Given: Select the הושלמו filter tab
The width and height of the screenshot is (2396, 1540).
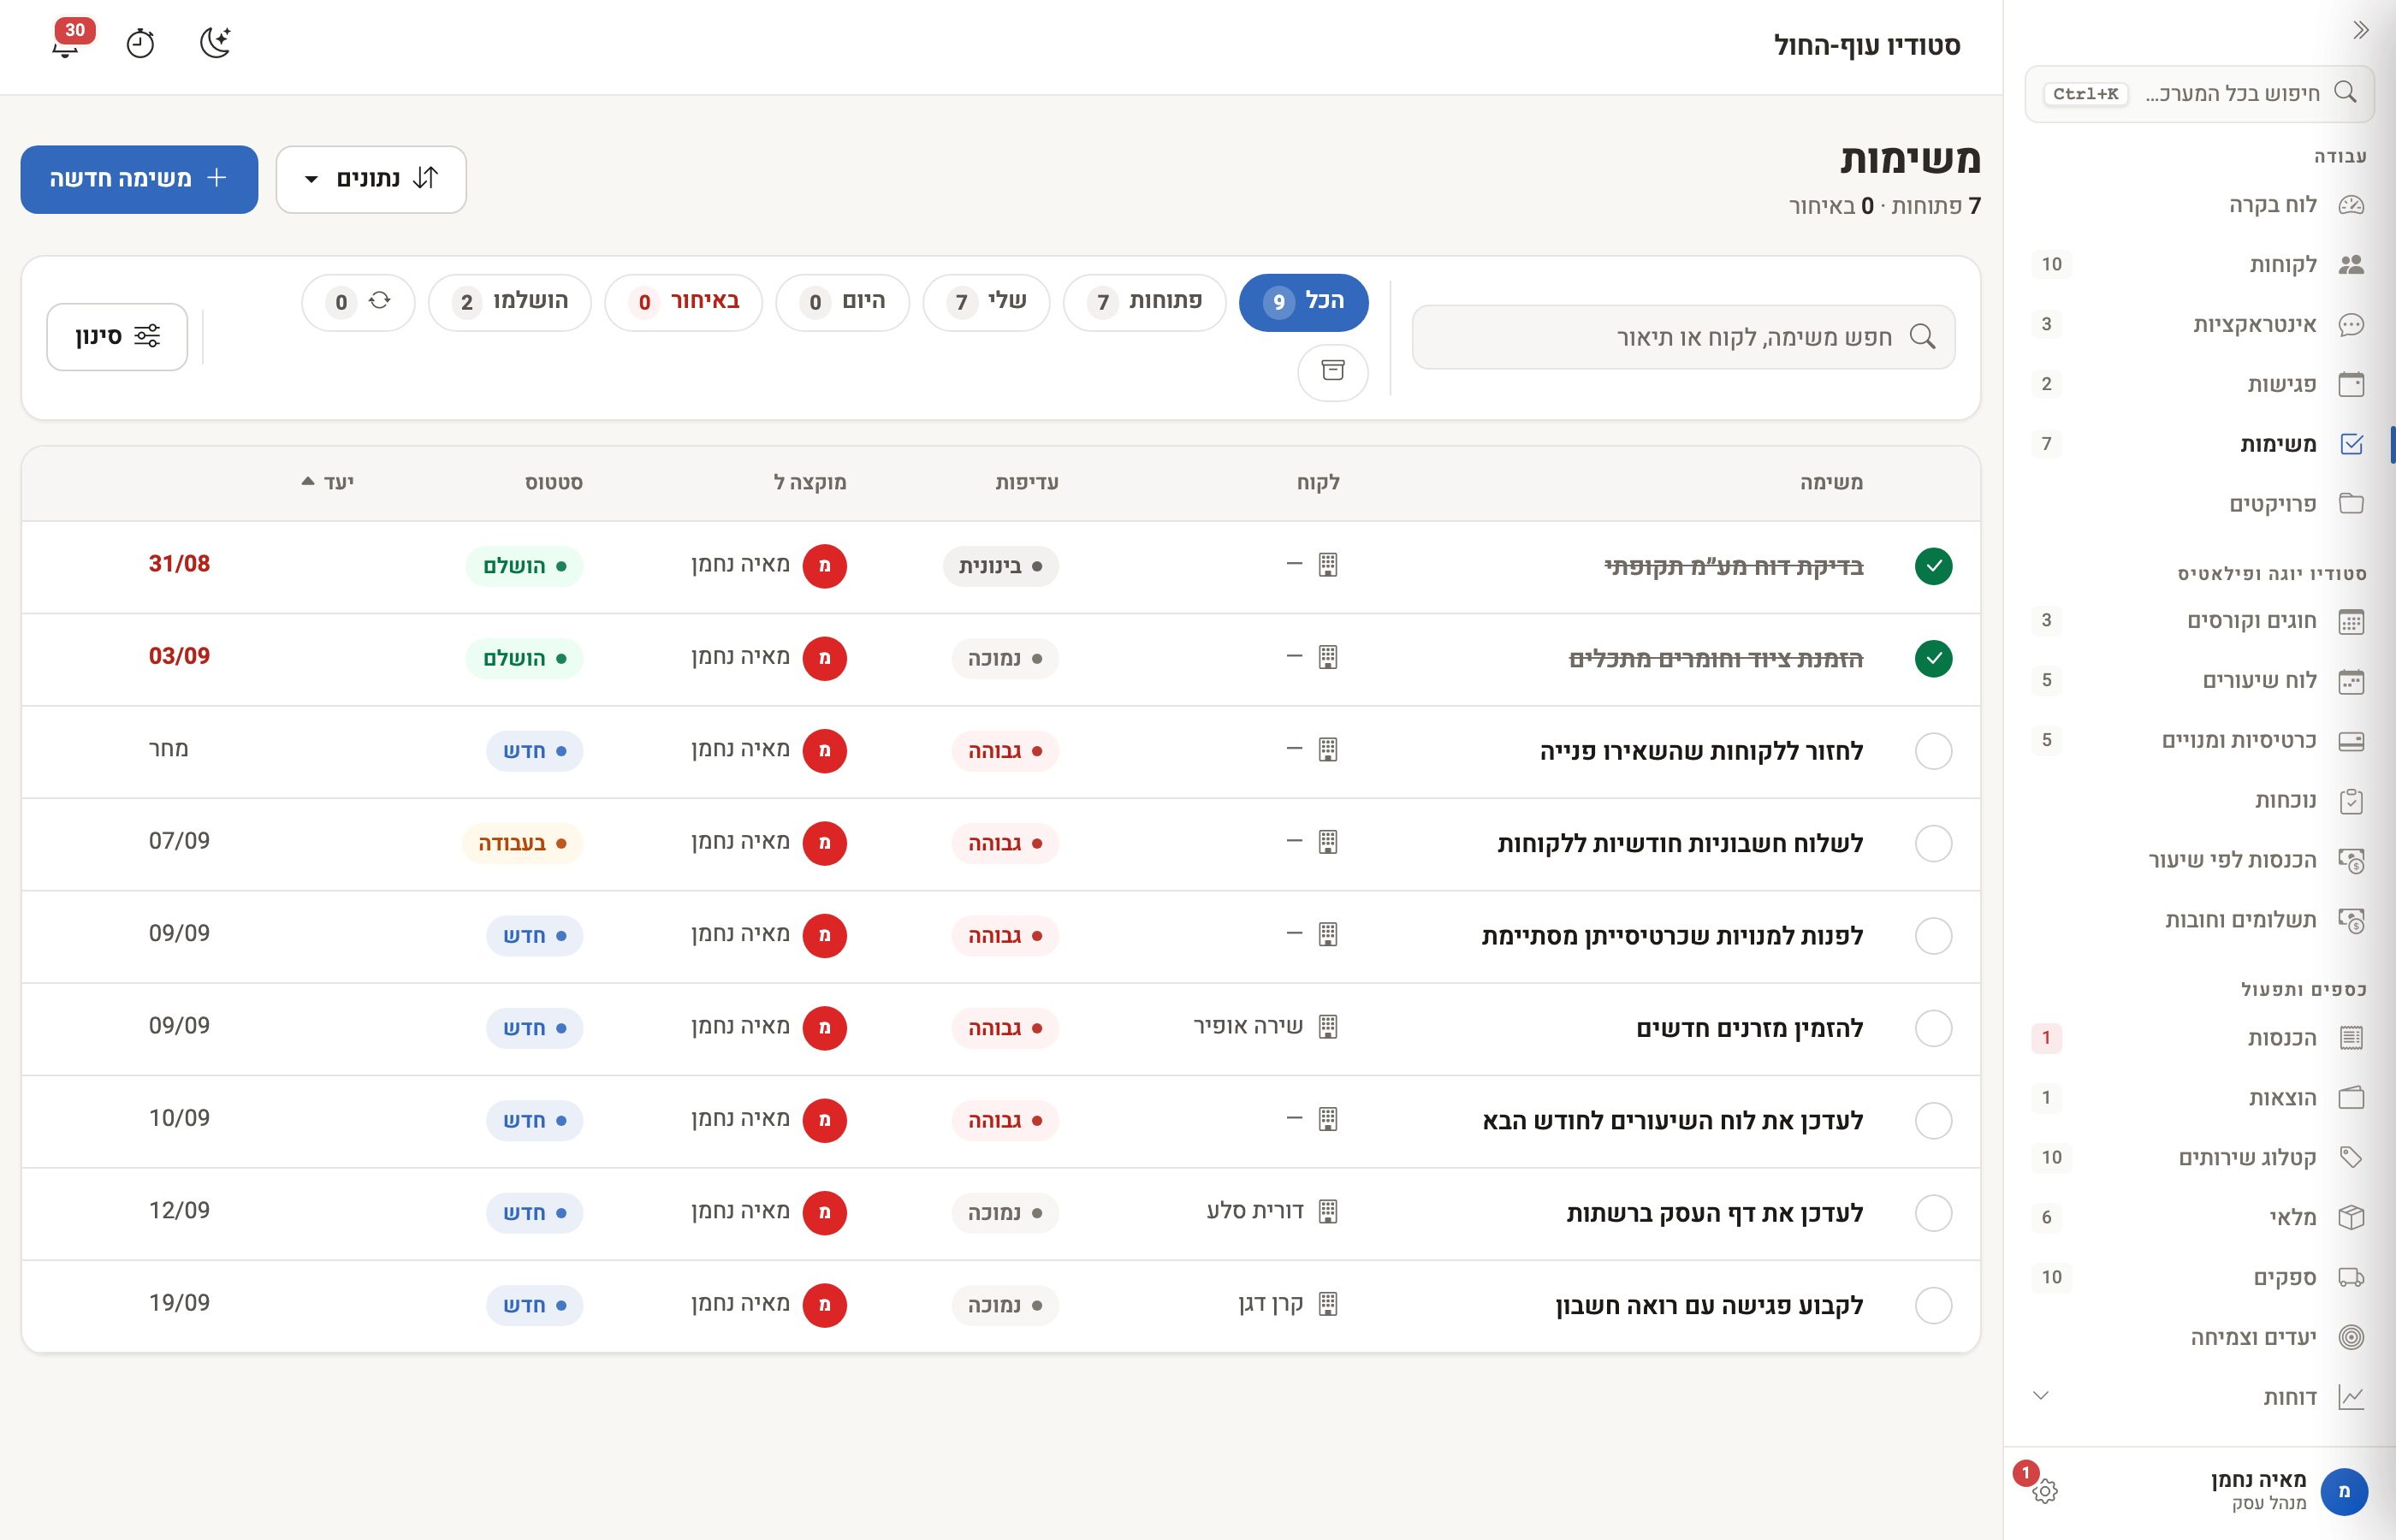Looking at the screenshot, I should pos(510,302).
